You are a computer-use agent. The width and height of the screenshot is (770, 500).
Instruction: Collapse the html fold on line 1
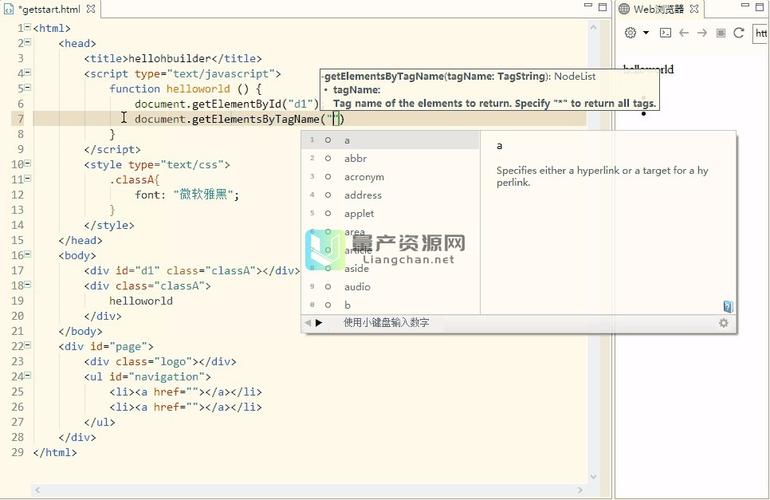click(x=28, y=27)
